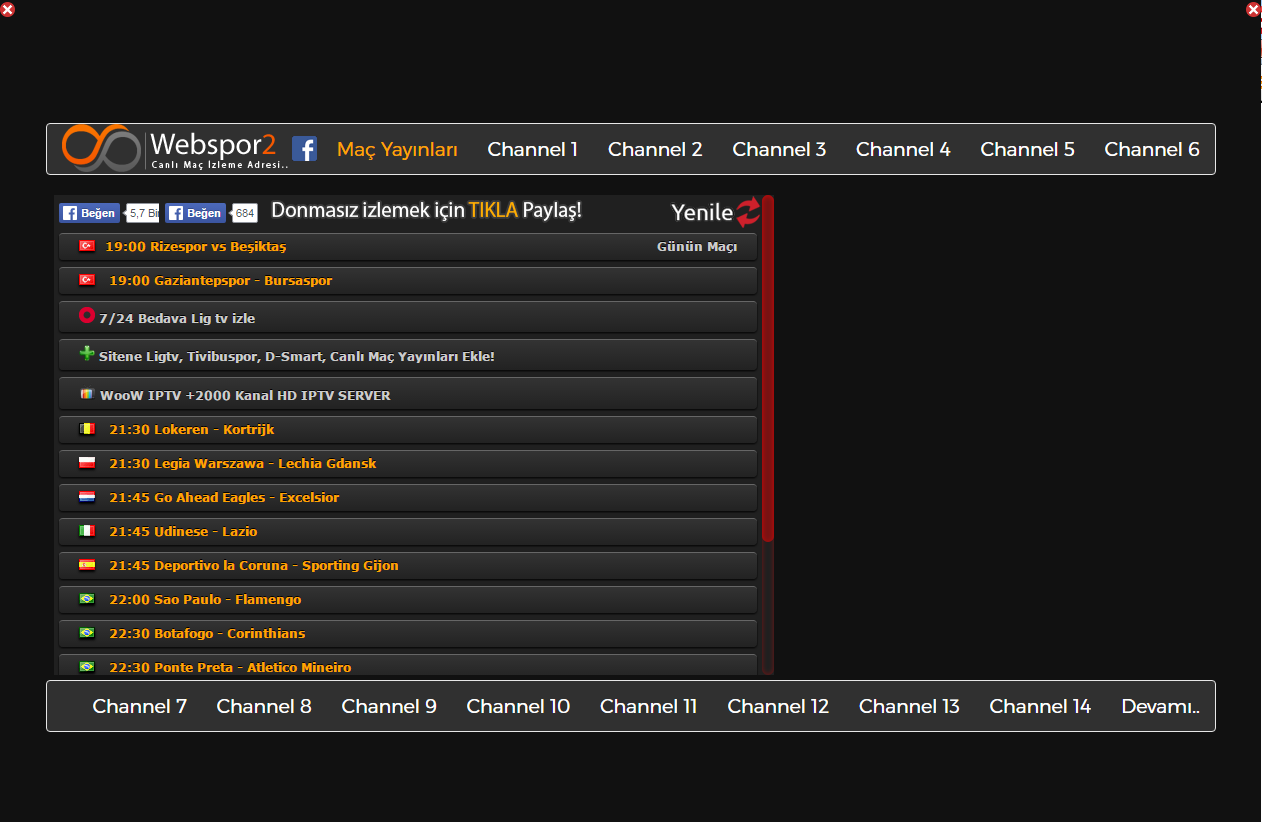The height and width of the screenshot is (822, 1262).
Task: Switch to Channel 14
Action: [1040, 706]
